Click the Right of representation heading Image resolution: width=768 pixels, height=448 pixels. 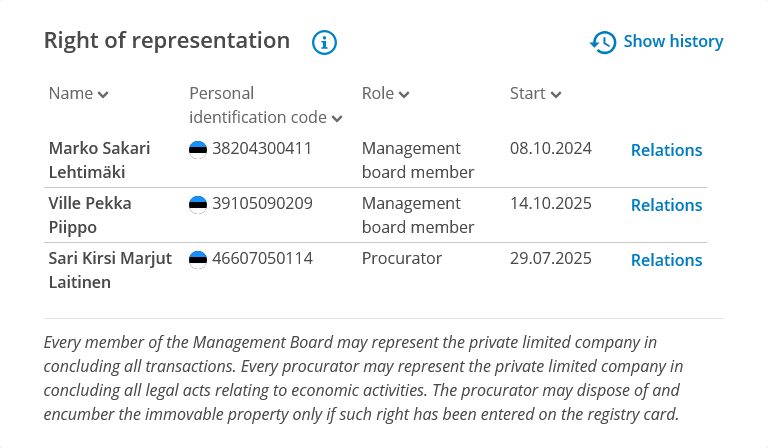point(167,41)
